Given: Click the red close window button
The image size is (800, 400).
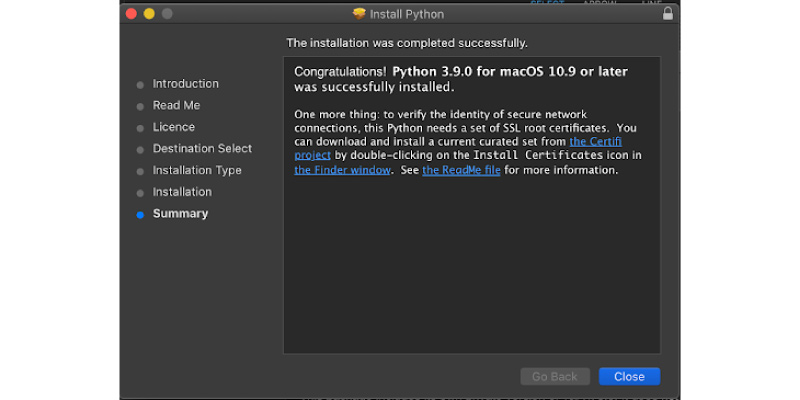Looking at the screenshot, I should pyautogui.click(x=131, y=14).
